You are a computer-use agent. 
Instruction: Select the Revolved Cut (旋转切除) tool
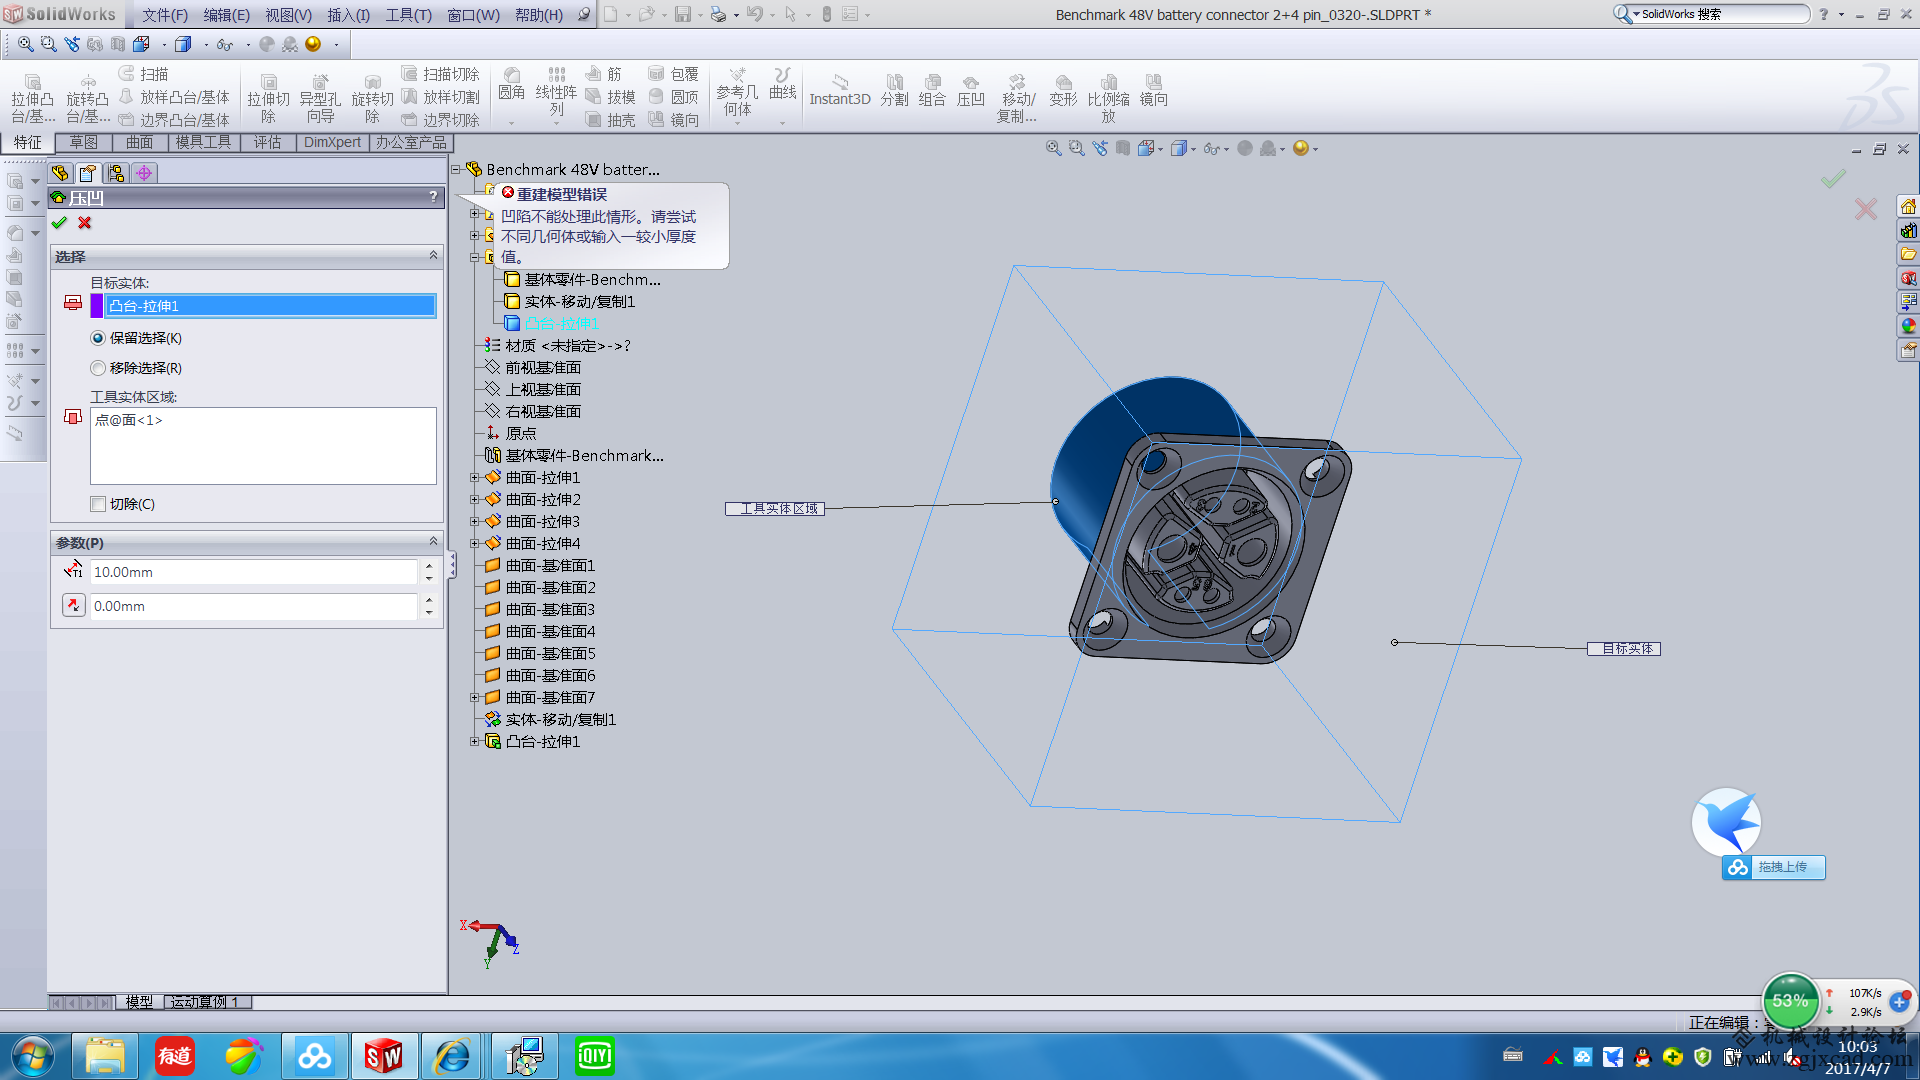pos(372,98)
